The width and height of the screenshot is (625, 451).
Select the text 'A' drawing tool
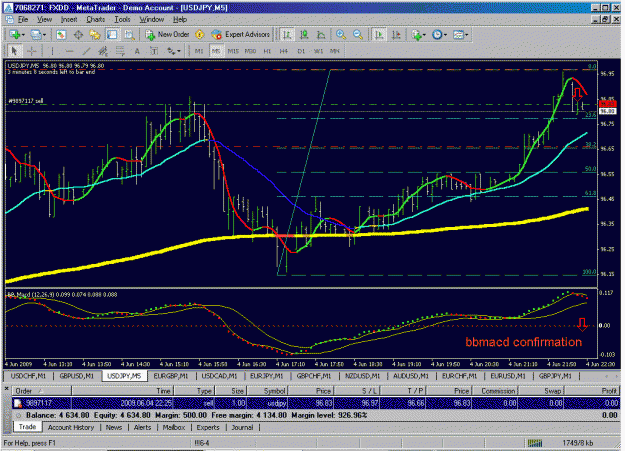coord(137,51)
